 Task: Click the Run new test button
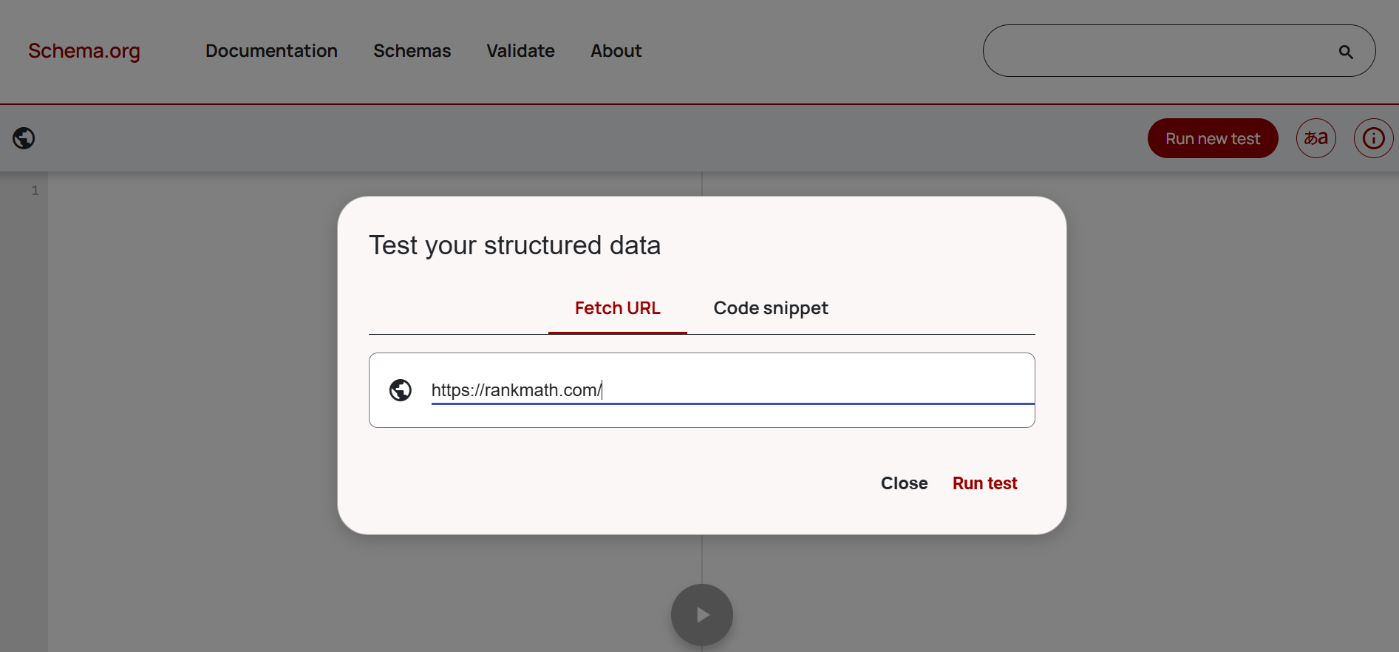point(1212,139)
